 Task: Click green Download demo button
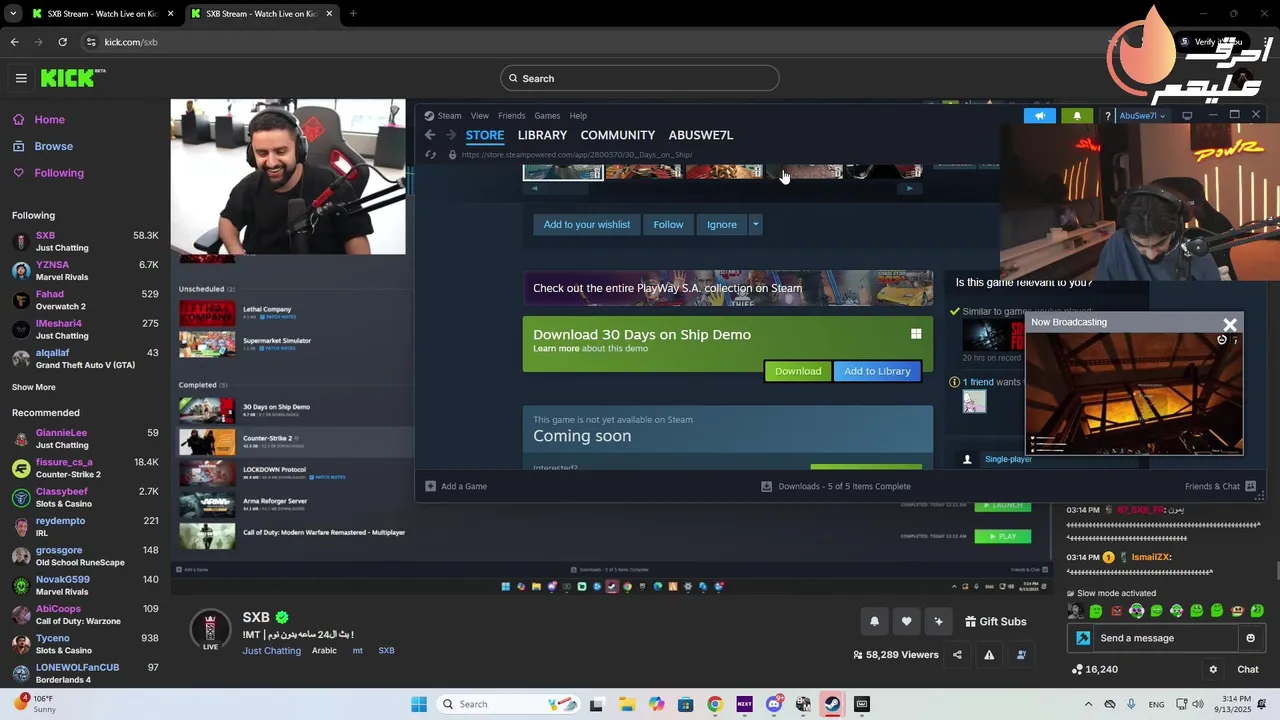click(x=798, y=371)
